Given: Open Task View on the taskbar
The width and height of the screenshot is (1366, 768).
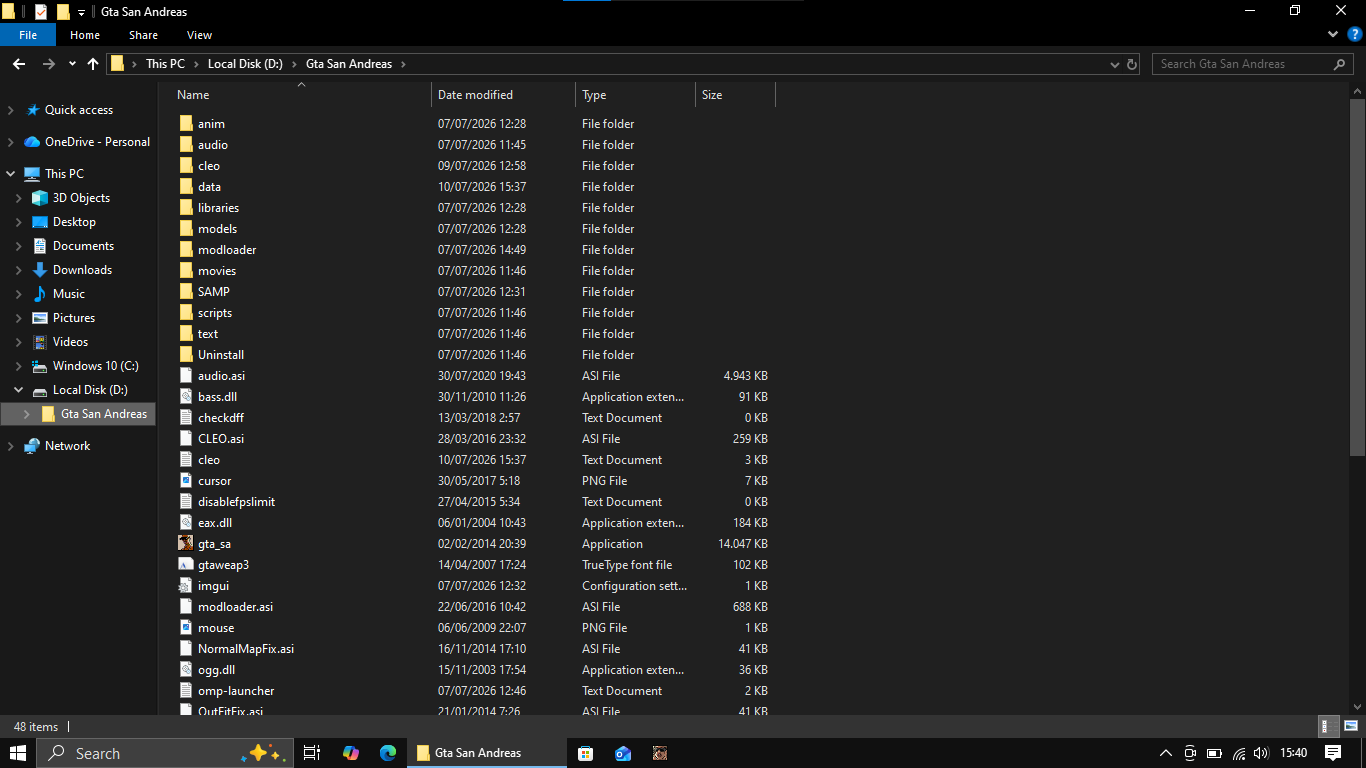Looking at the screenshot, I should (311, 753).
